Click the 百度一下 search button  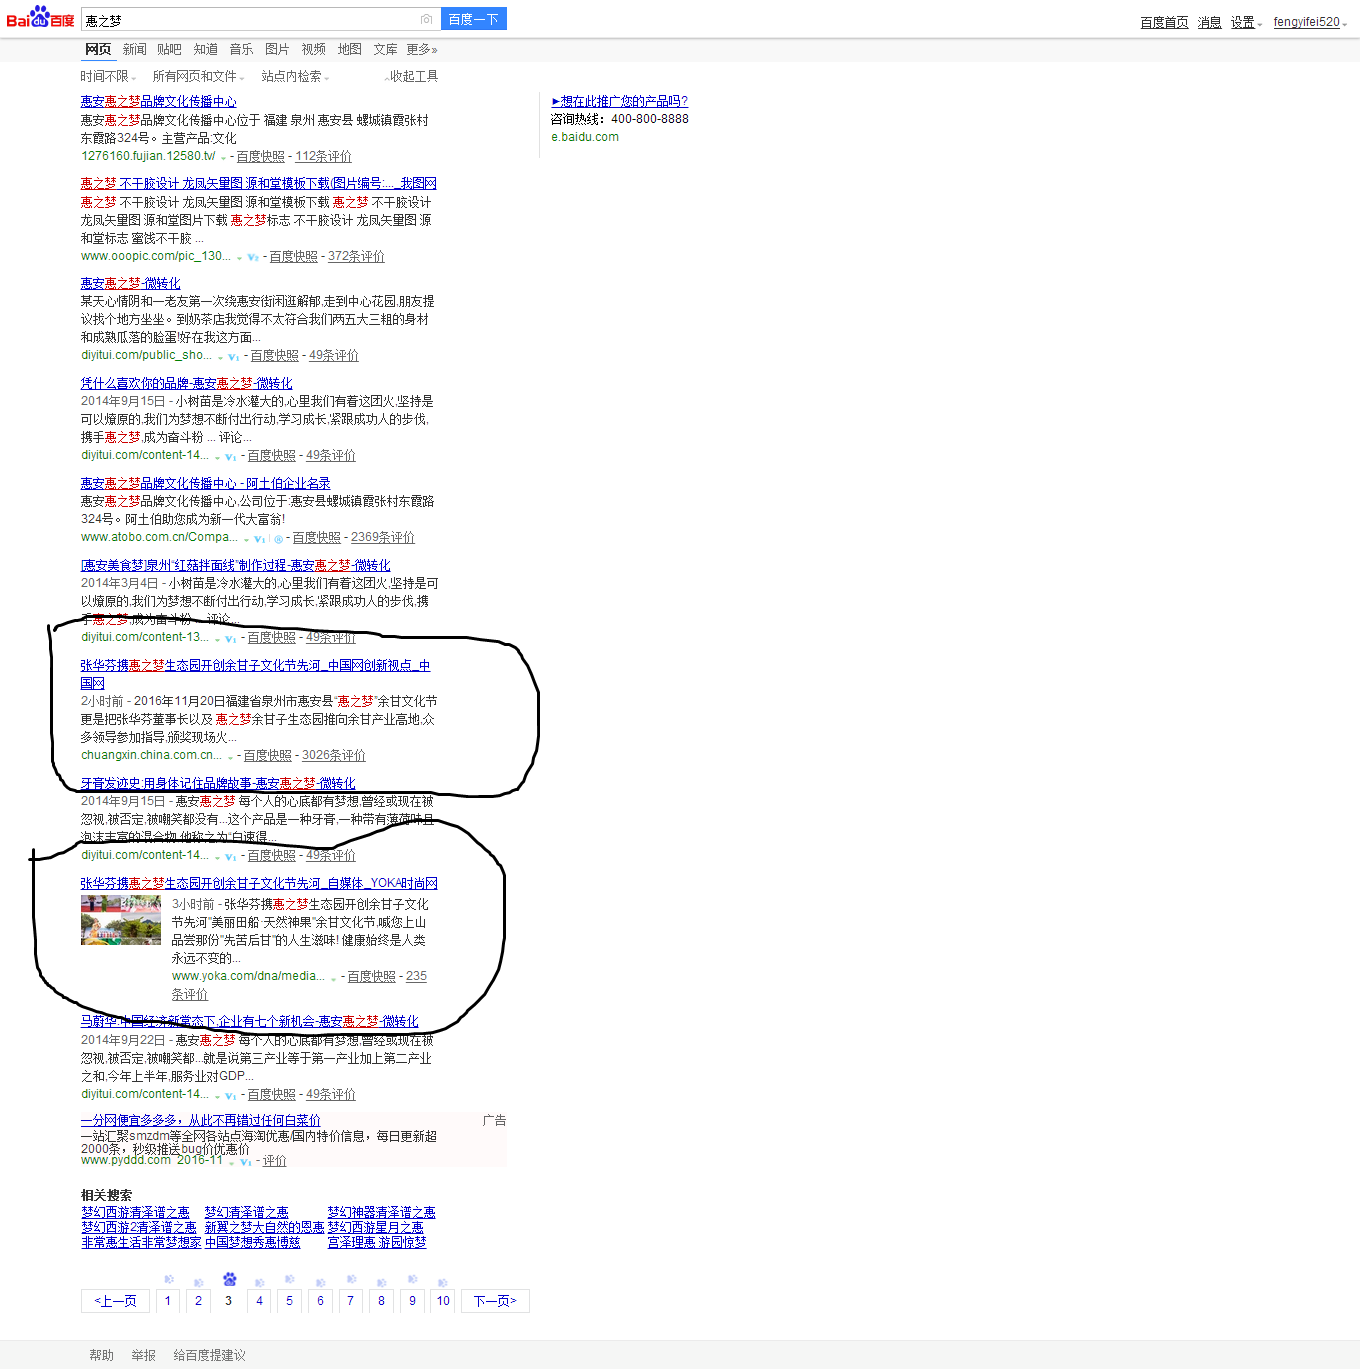click(x=474, y=19)
